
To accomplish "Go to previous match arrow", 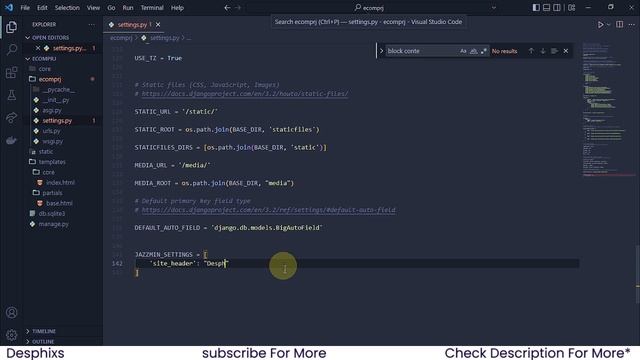I will (x=531, y=51).
